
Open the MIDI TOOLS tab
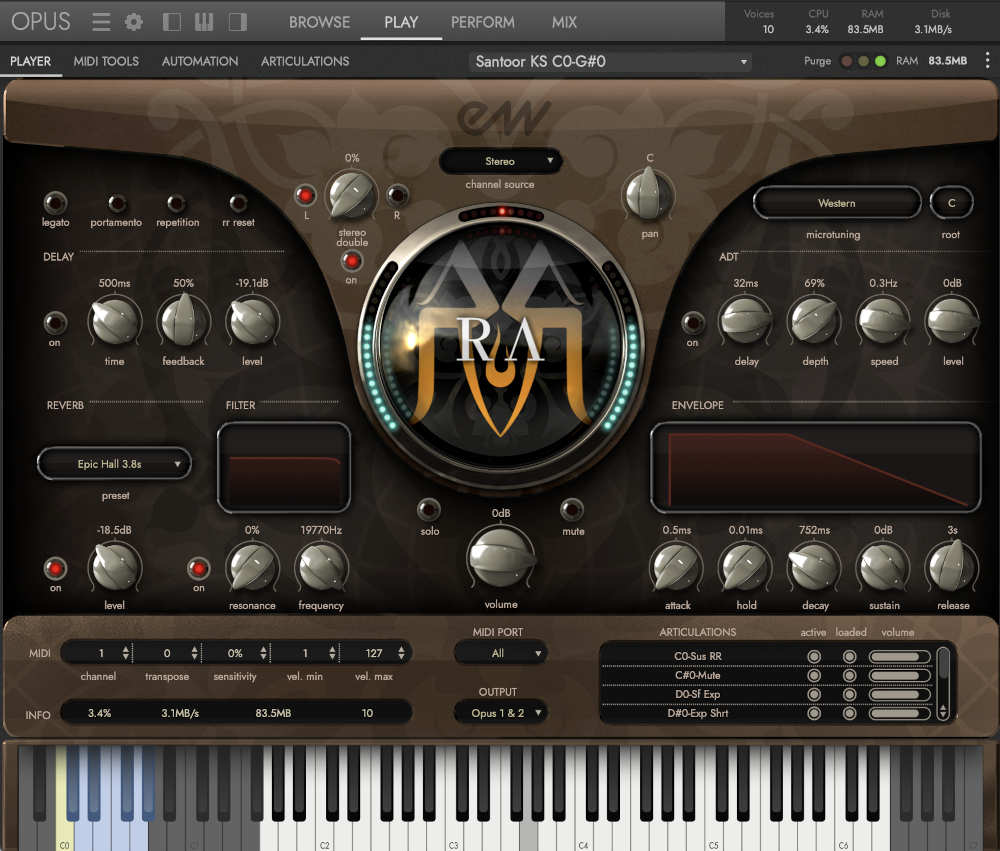105,61
